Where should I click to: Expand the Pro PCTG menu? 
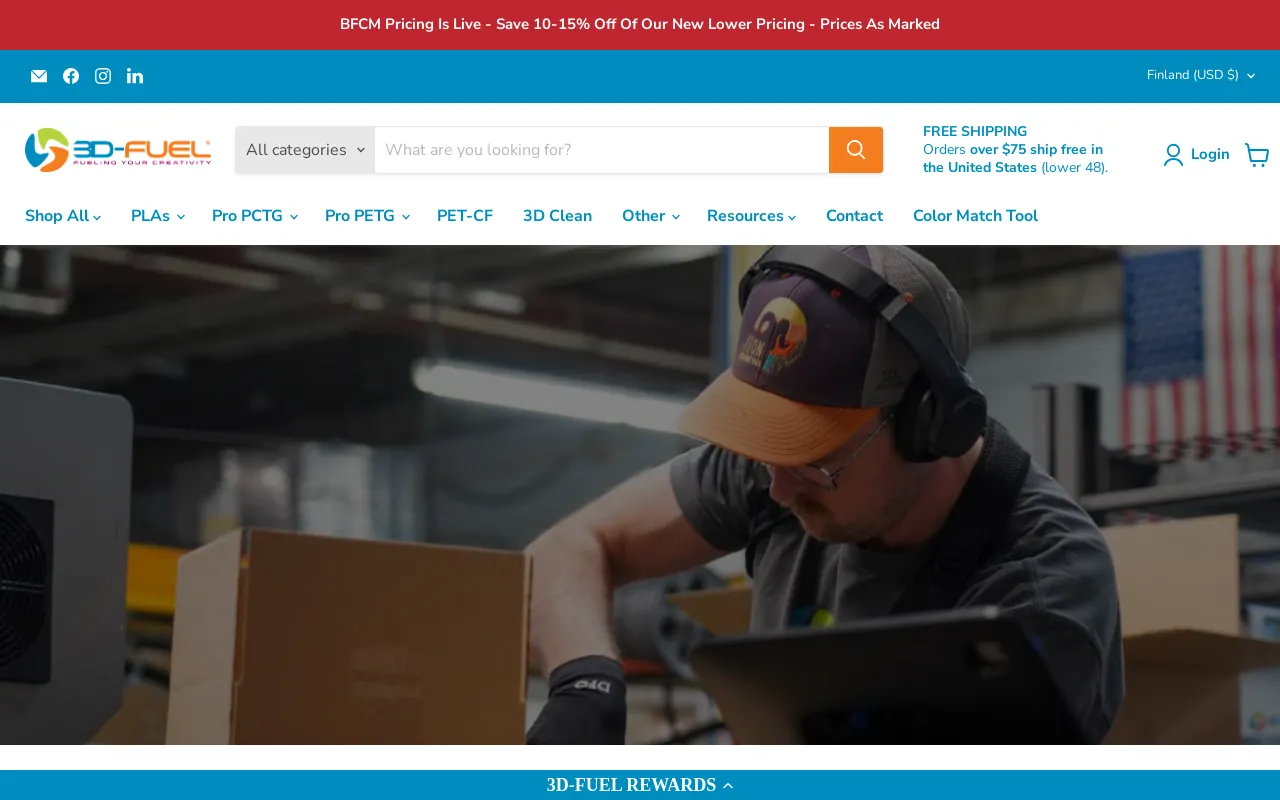[254, 216]
